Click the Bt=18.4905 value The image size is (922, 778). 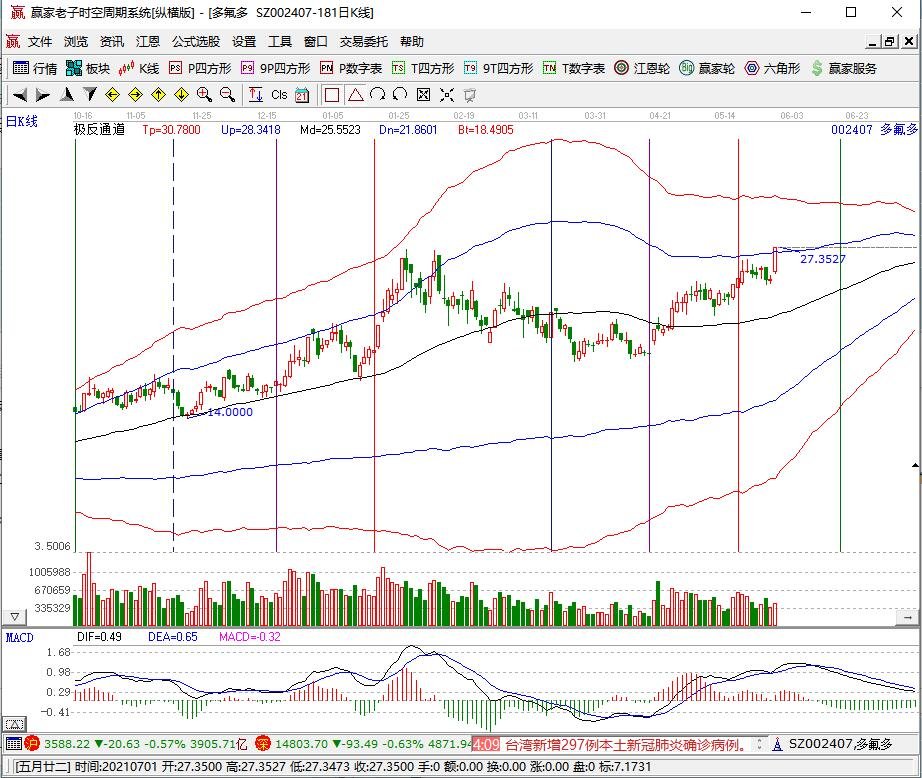coord(486,129)
